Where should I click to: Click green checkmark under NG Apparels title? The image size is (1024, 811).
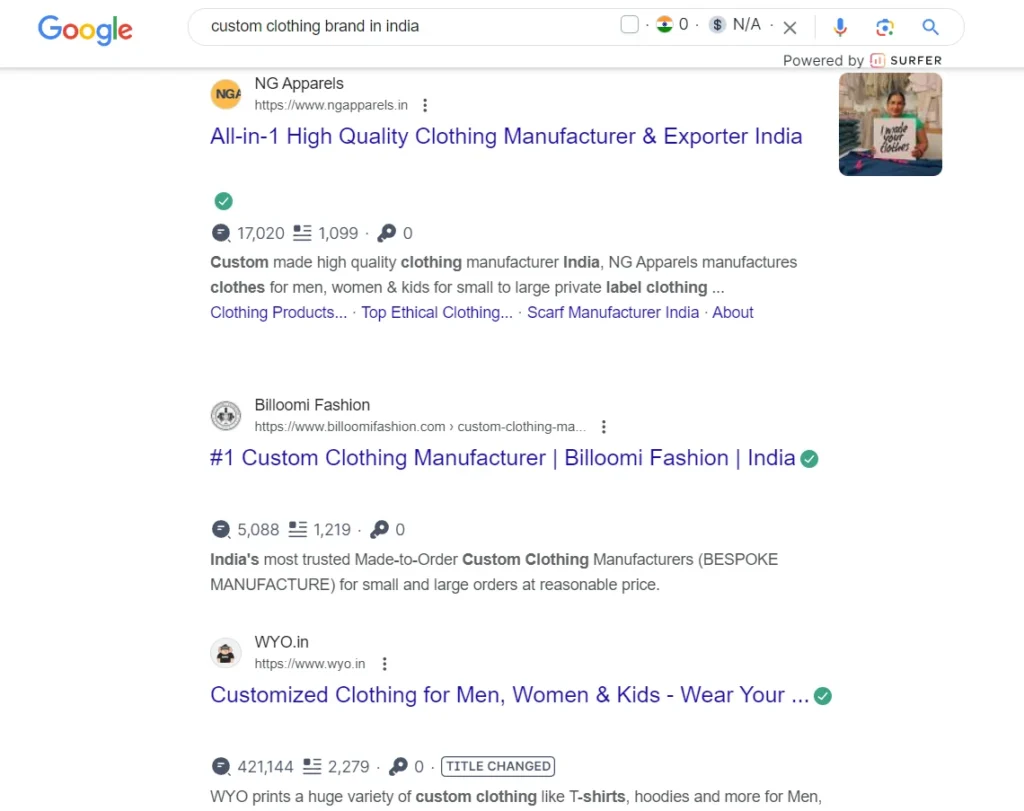pos(223,201)
